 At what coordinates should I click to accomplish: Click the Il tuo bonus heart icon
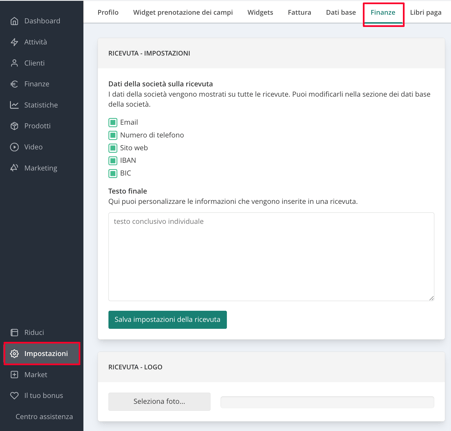[x=14, y=396]
